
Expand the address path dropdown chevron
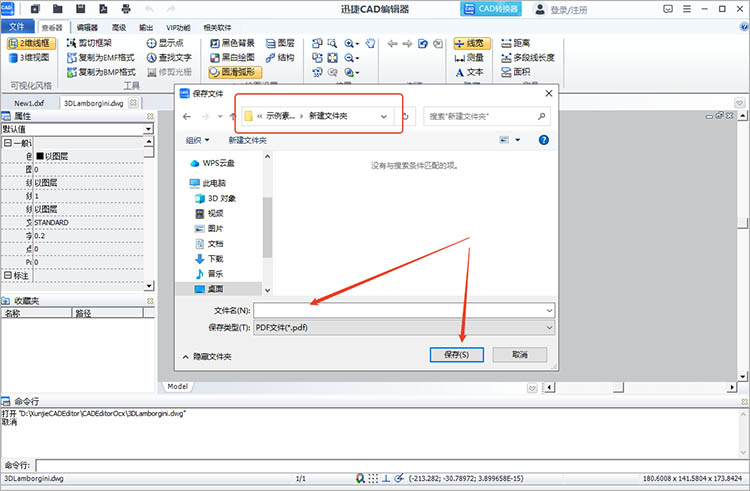[384, 116]
